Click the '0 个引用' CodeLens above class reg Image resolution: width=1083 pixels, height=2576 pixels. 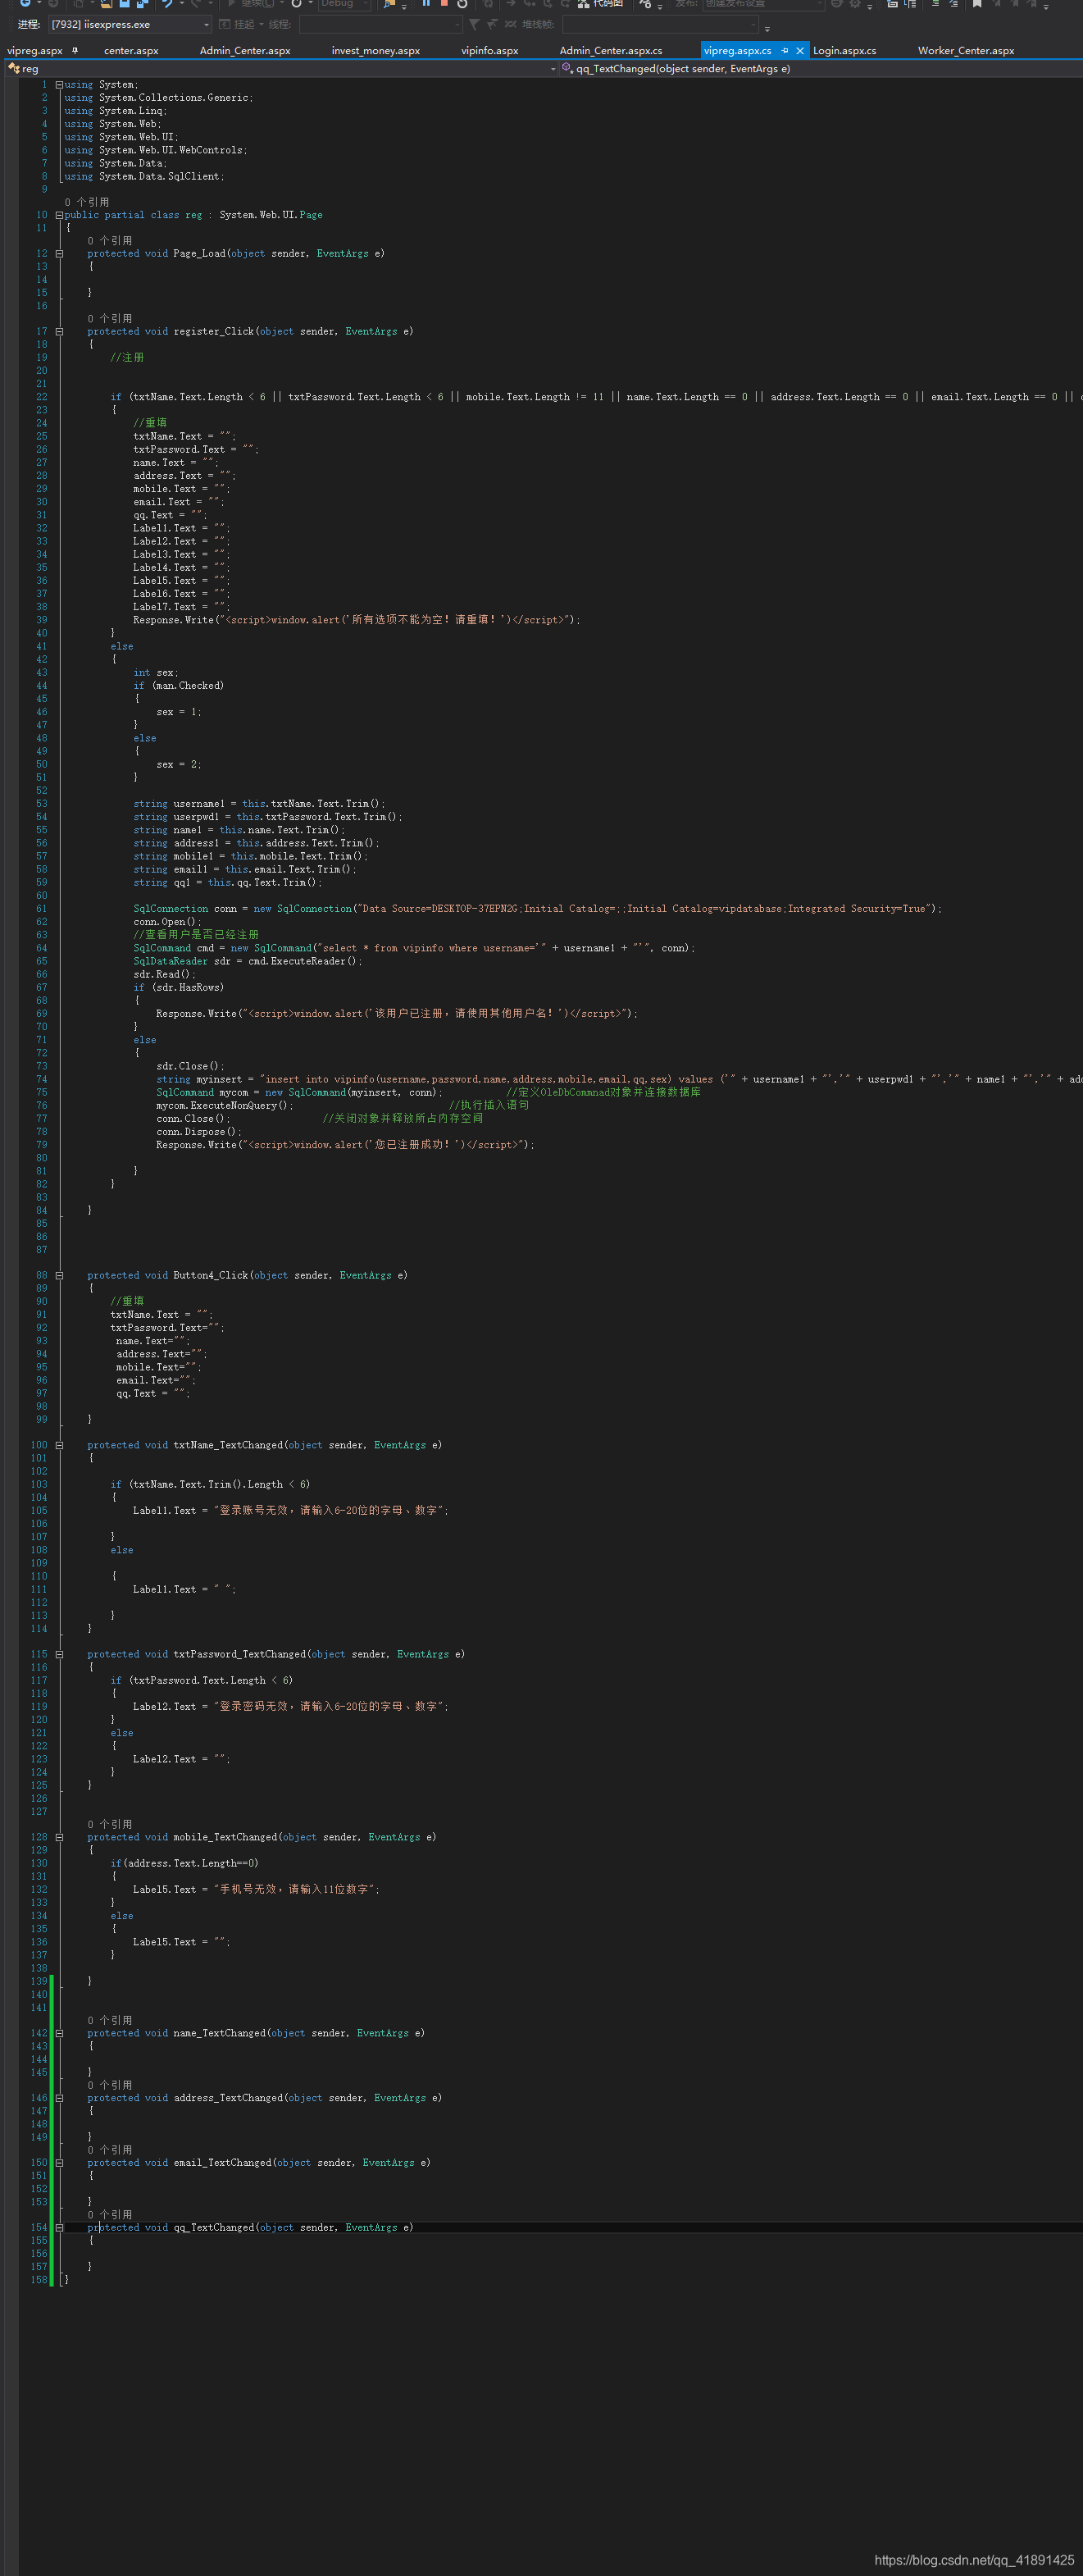(87, 202)
